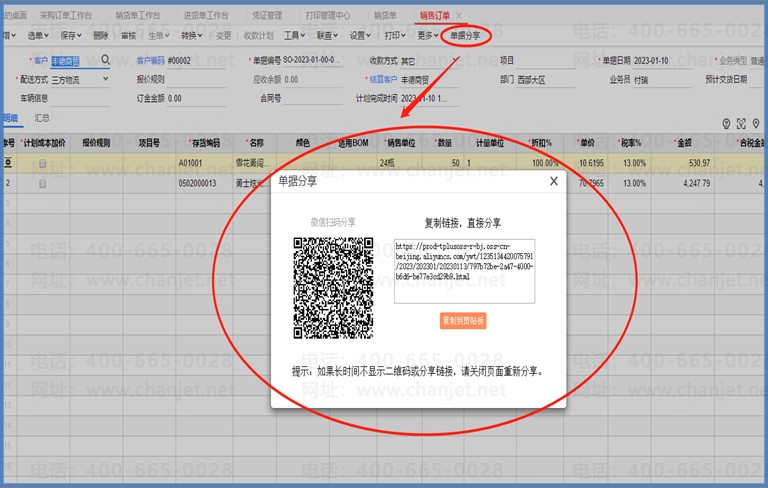Viewport: 768px width, 488px height.
Task: Open the 保存 dropdown menu
Action: 69,35
